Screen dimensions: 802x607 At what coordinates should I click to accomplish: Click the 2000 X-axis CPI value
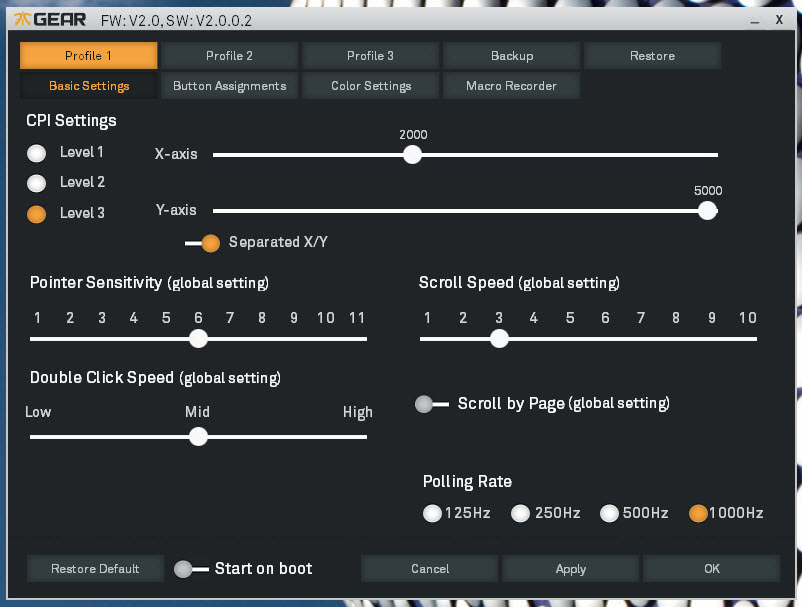click(413, 134)
